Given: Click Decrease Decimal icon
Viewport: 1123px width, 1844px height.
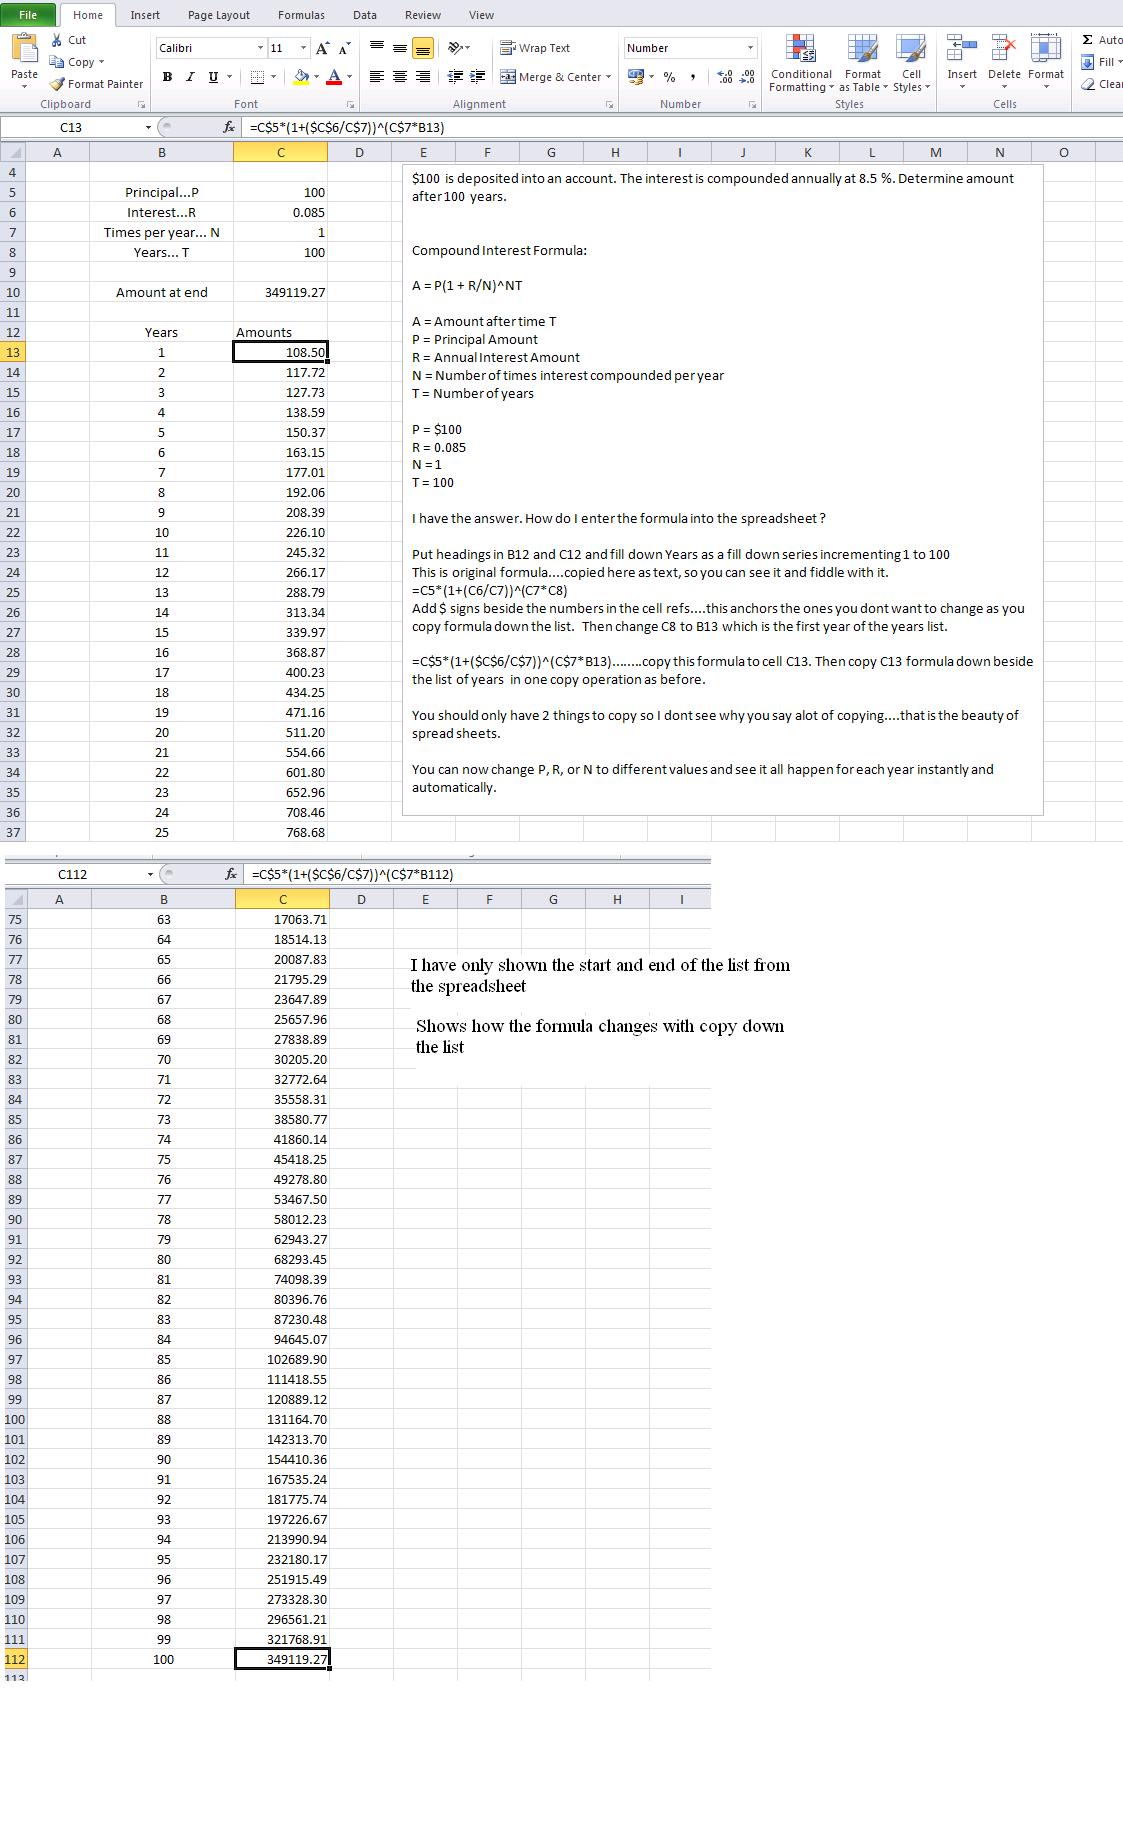Looking at the screenshot, I should [747, 77].
